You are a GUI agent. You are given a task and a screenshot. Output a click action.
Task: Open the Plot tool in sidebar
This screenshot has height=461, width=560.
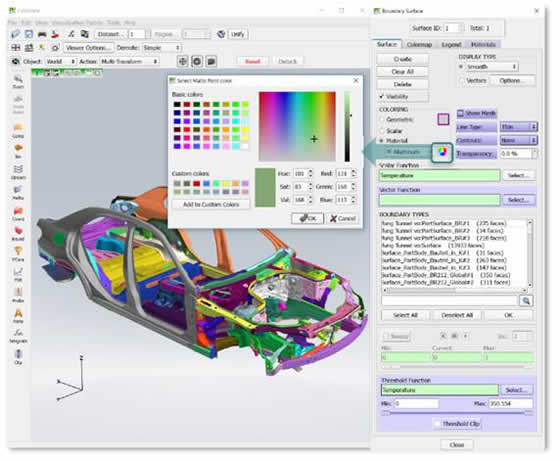pos(18,275)
